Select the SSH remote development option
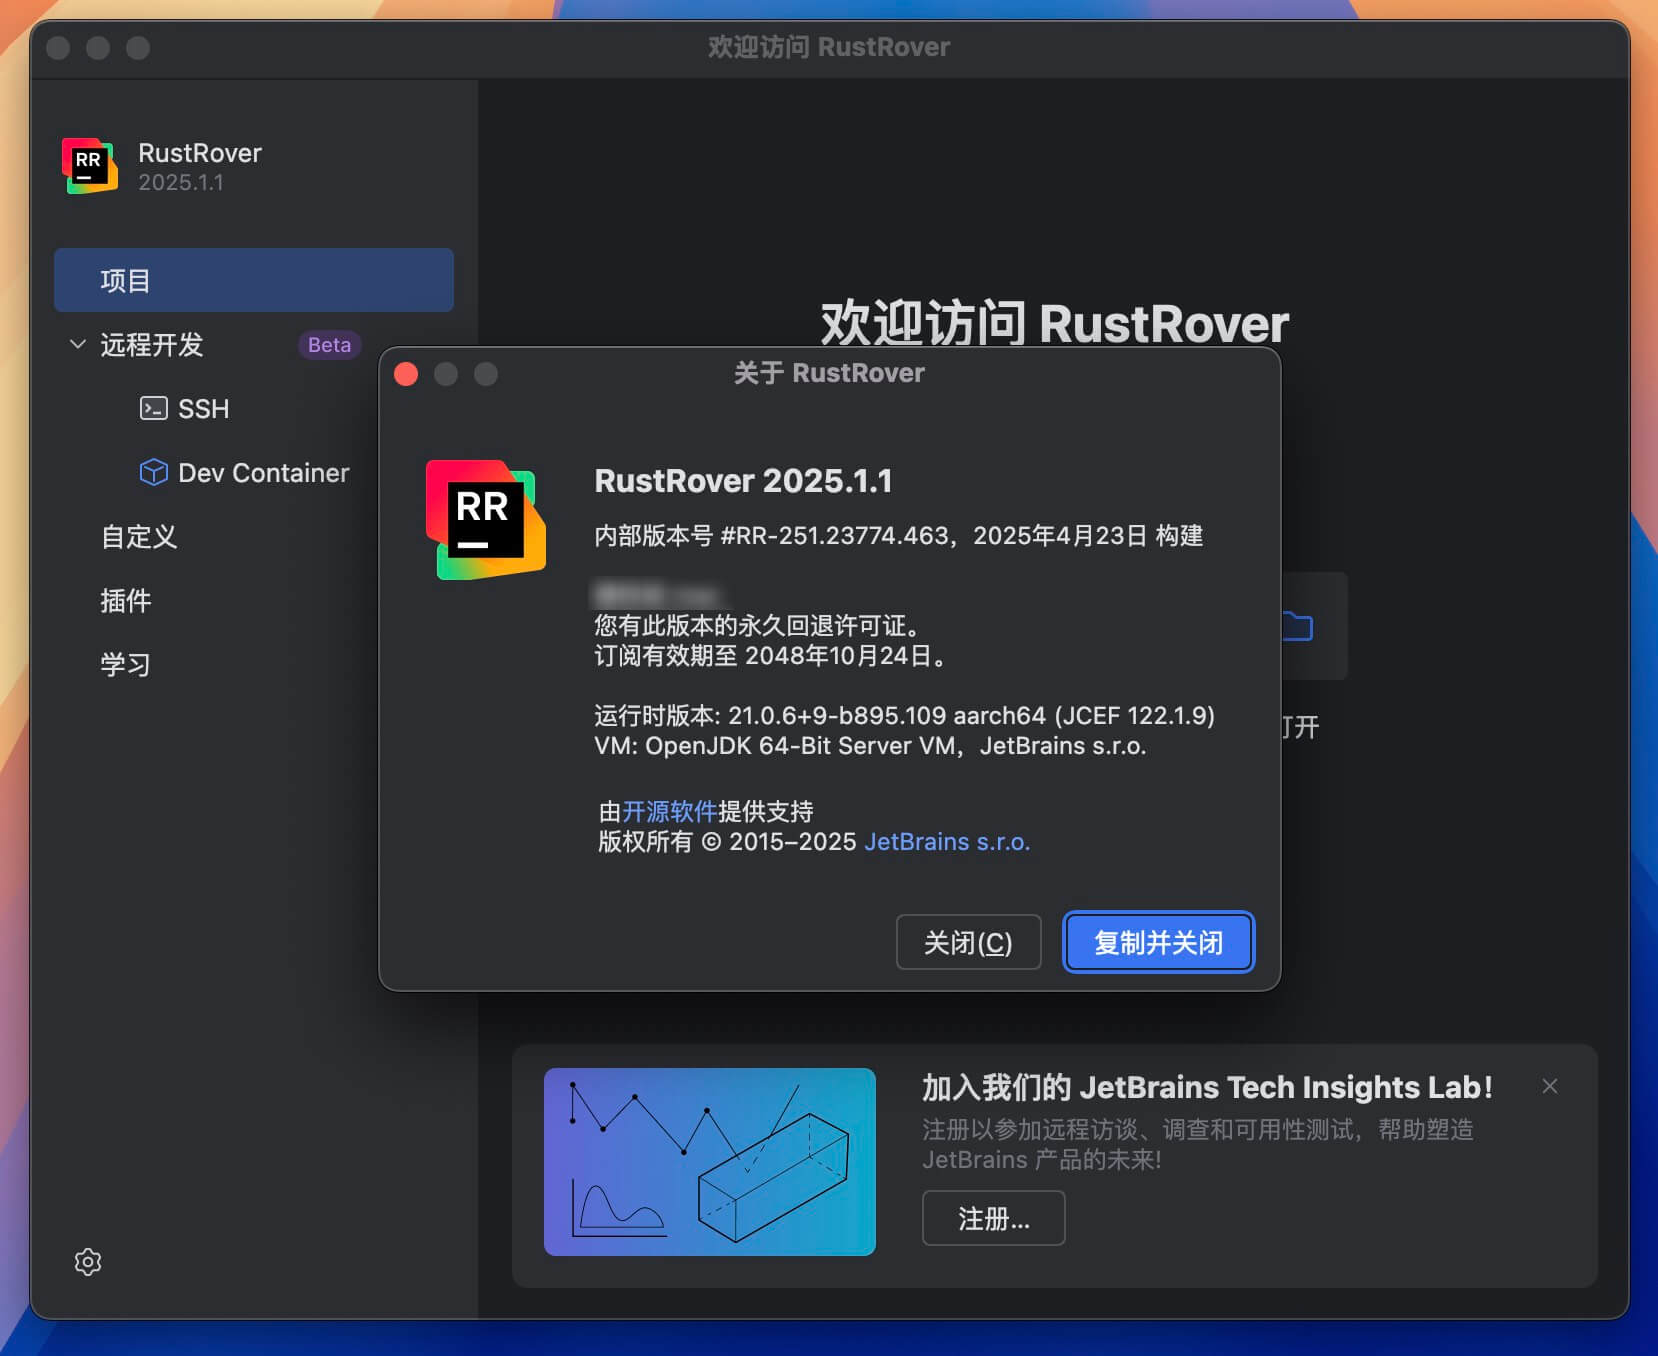 pyautogui.click(x=203, y=408)
